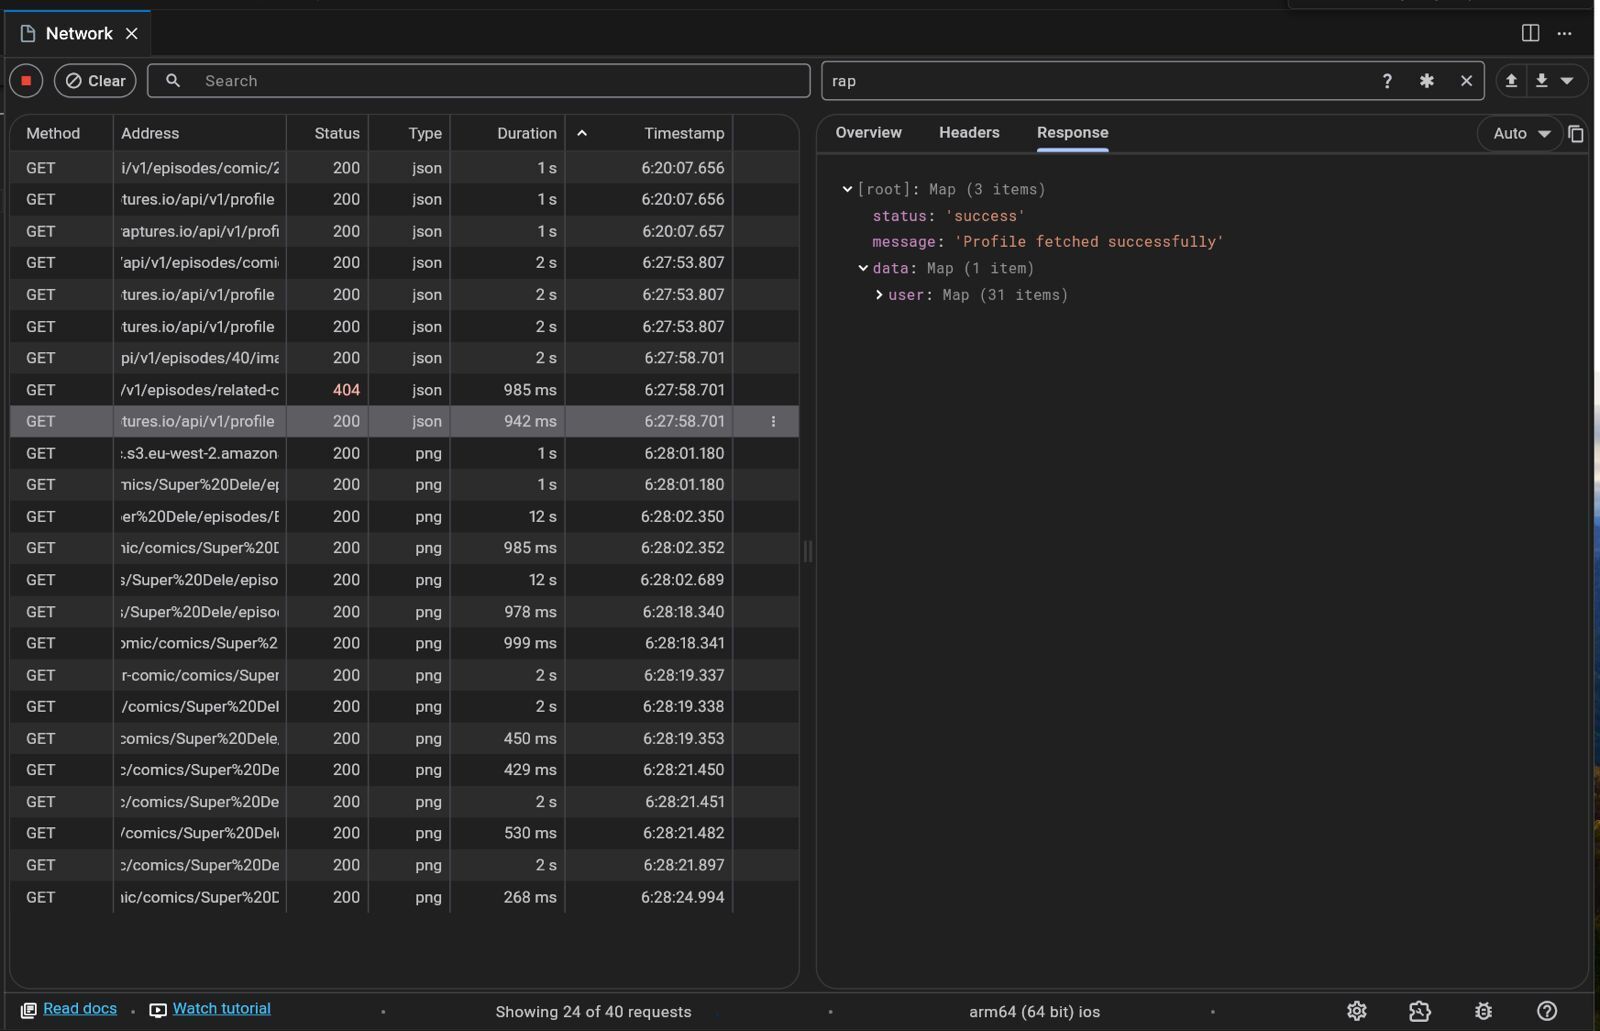Screen dimensions: 1600x1031
Task: Expand the user Map (31 items) node
Action: pyautogui.click(x=879, y=295)
